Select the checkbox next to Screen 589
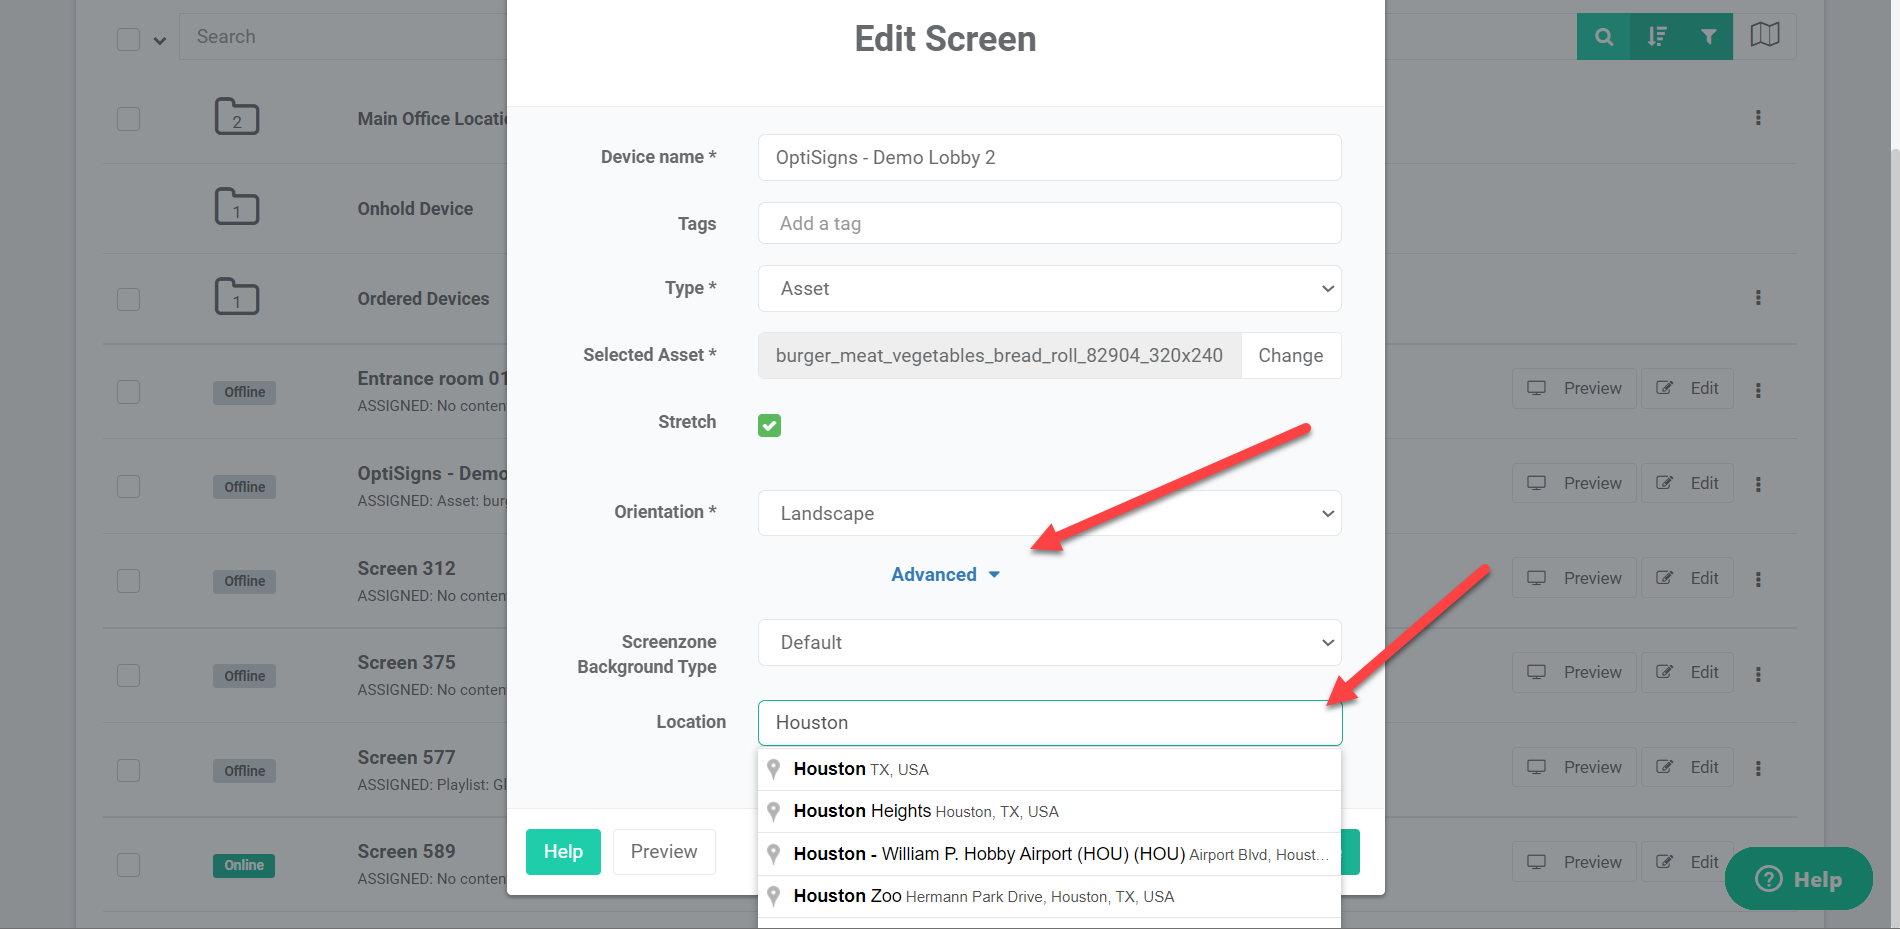 point(128,865)
